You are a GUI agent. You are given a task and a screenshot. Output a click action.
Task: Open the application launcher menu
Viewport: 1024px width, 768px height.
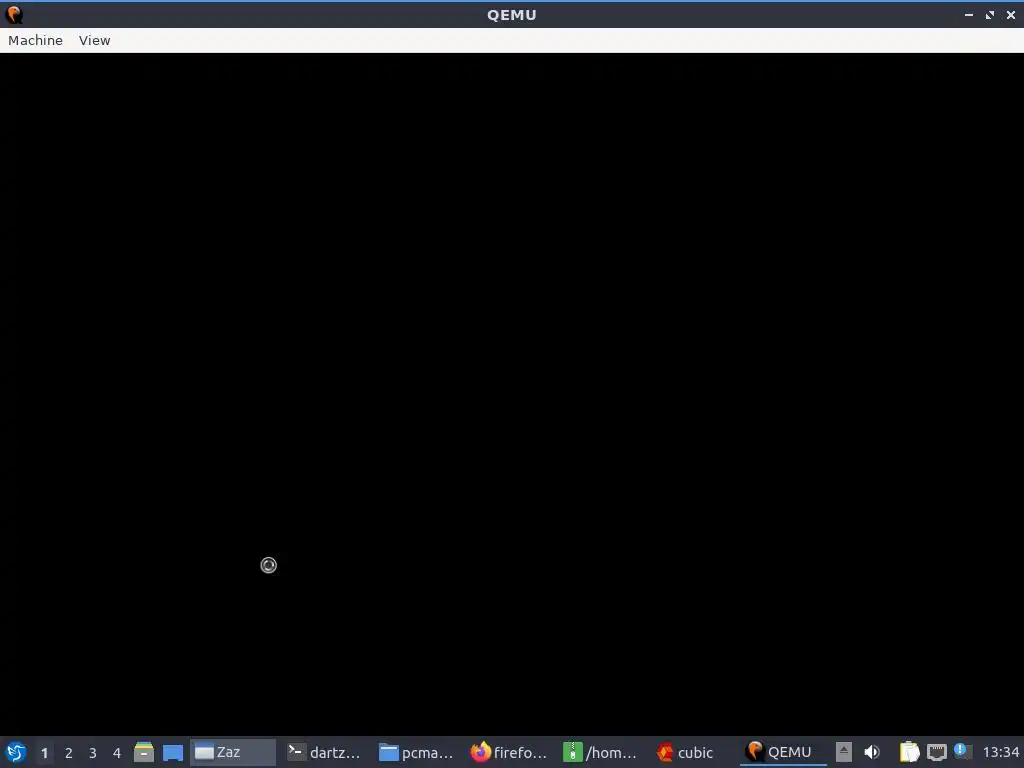point(16,752)
